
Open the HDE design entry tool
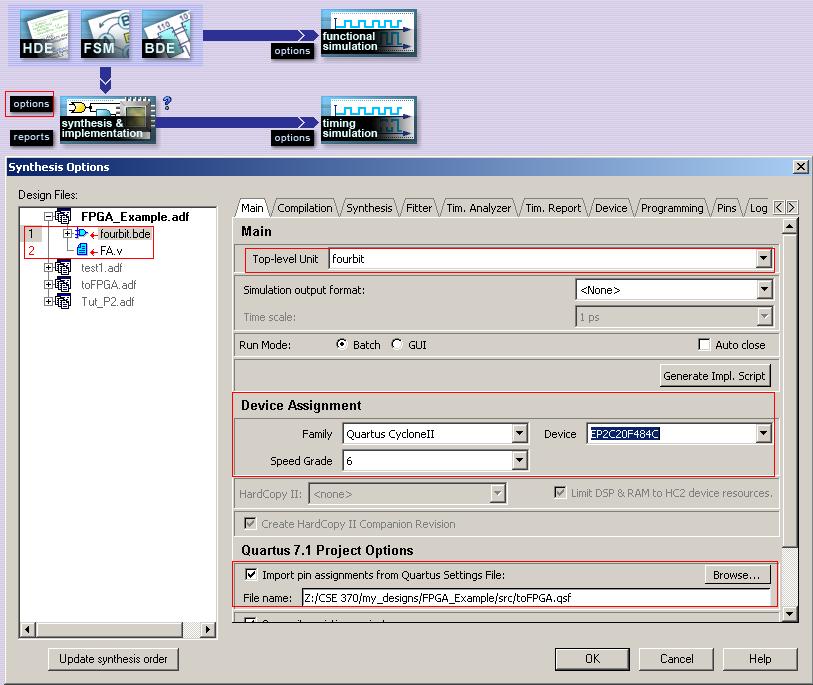(x=44, y=34)
